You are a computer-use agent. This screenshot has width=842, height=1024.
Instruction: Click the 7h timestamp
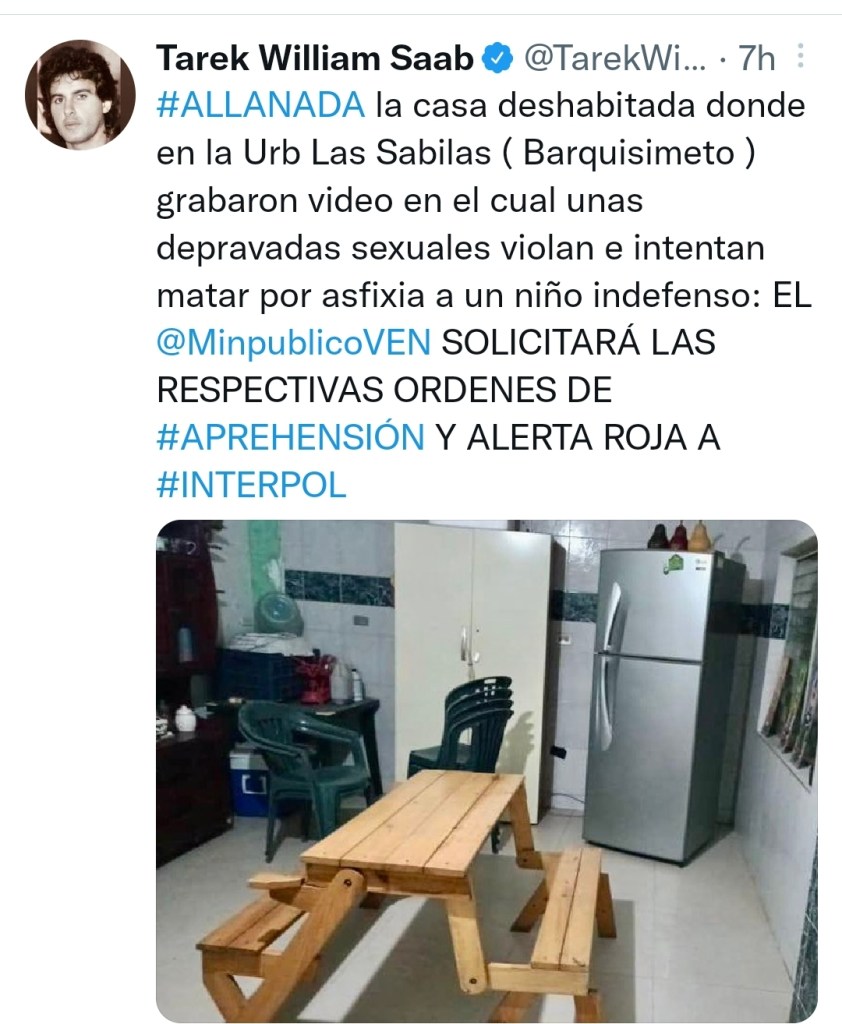point(757,59)
